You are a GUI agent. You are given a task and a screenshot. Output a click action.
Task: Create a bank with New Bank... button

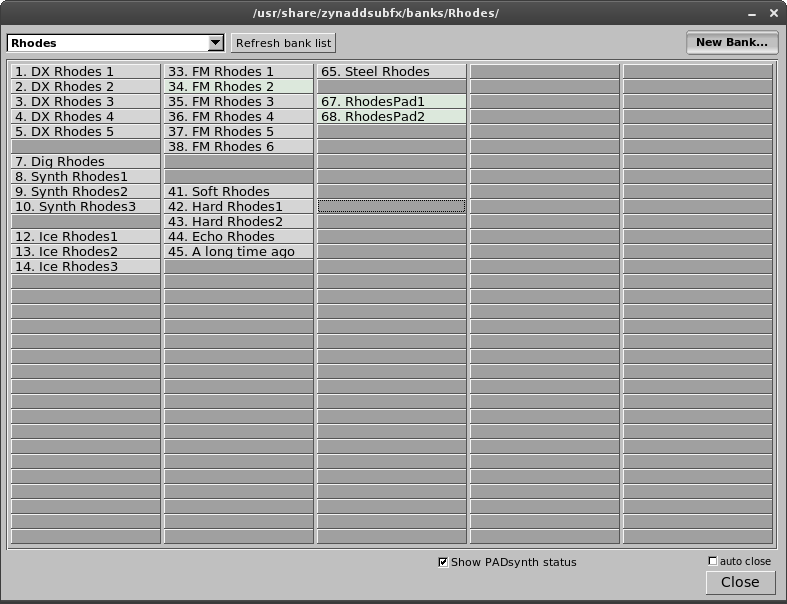pyautogui.click(x=732, y=42)
